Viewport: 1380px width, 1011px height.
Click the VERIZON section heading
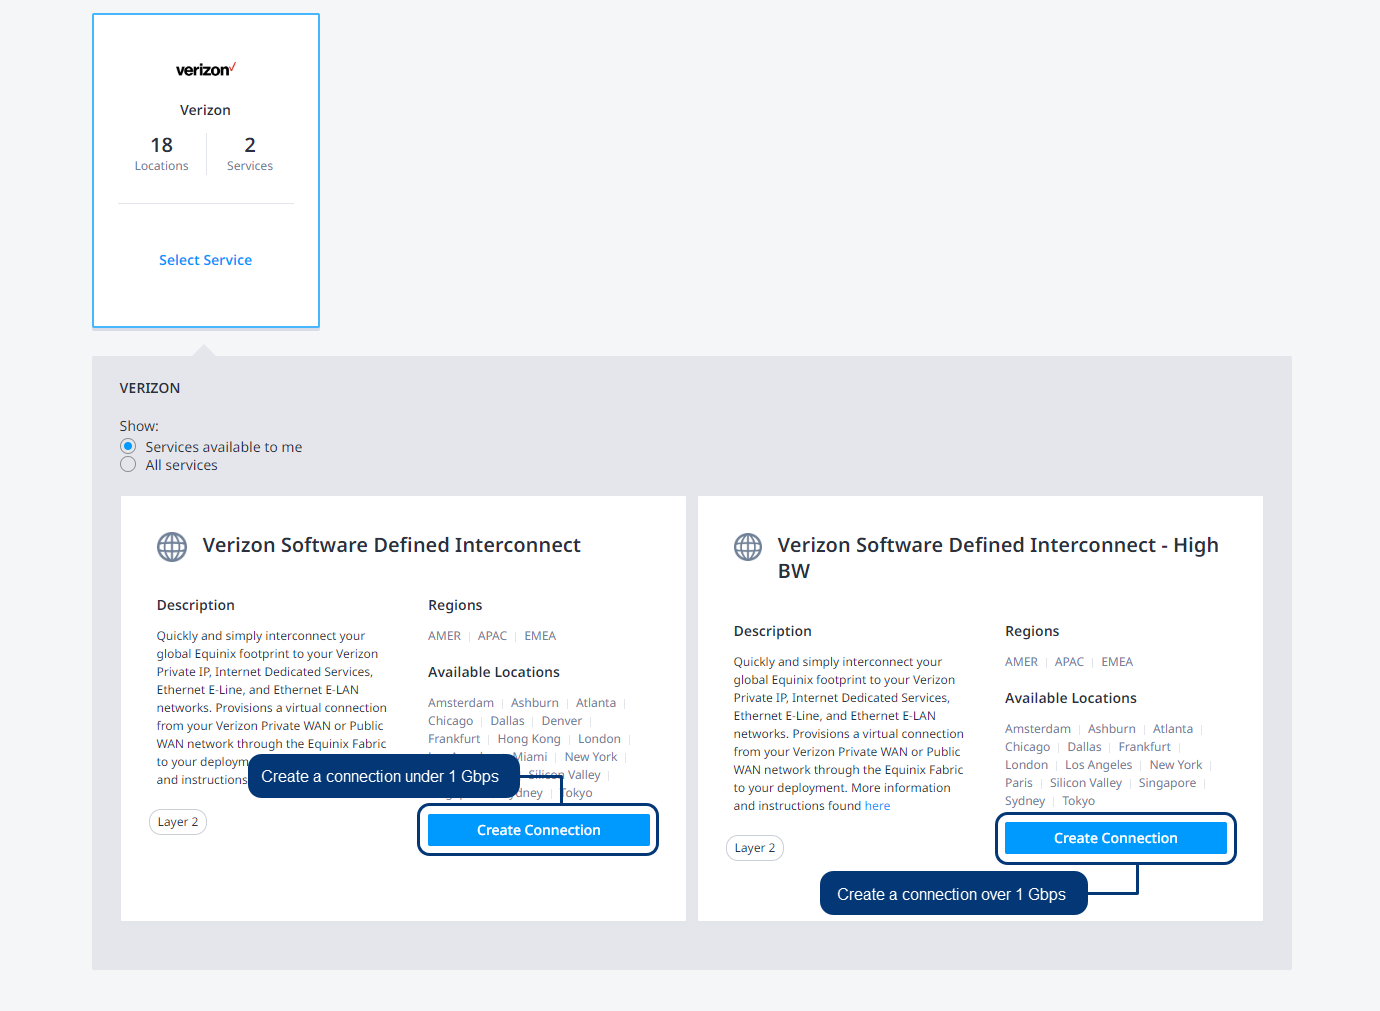pyautogui.click(x=150, y=388)
